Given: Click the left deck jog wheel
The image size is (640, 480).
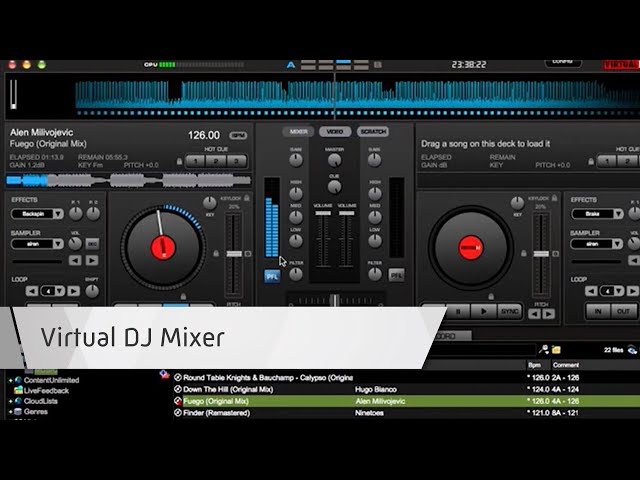Looking at the screenshot, I should [162, 247].
